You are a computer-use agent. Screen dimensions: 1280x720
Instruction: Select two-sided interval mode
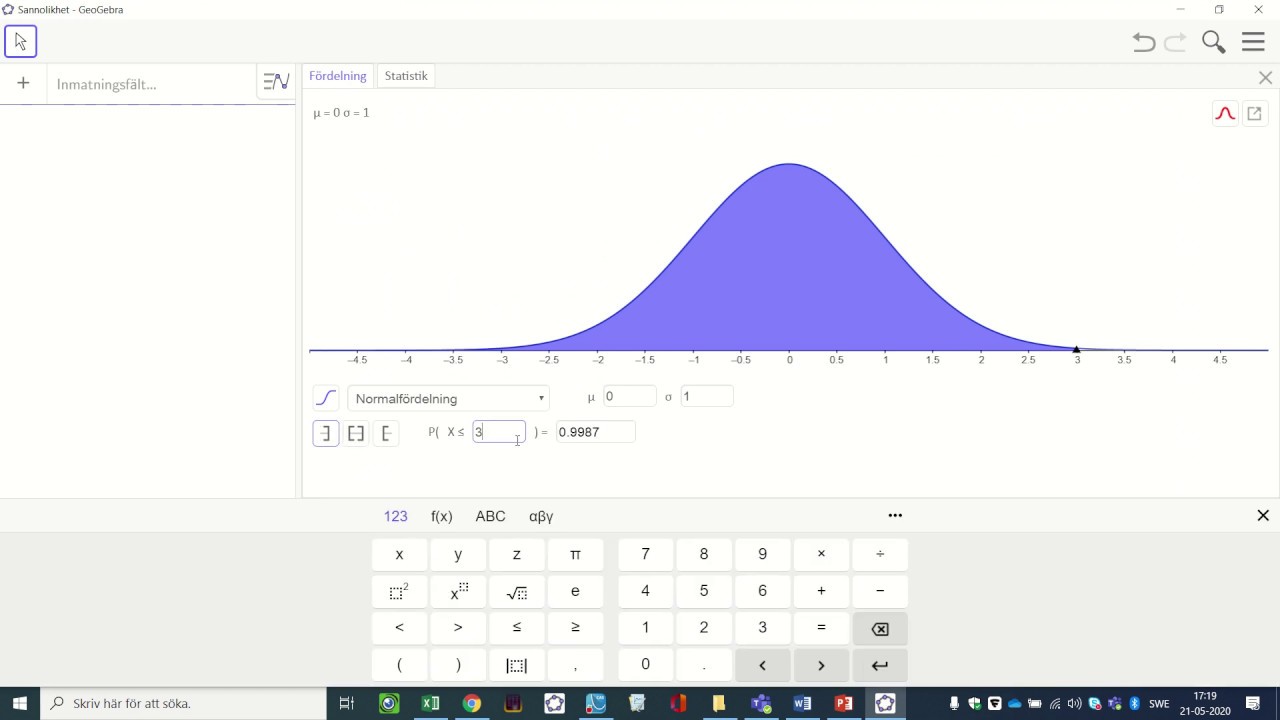click(x=356, y=433)
